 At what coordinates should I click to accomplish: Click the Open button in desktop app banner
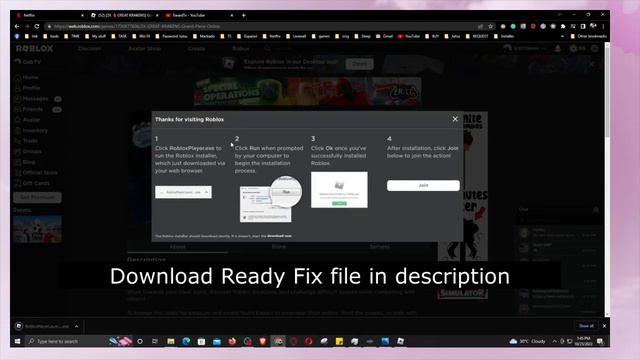[359, 64]
